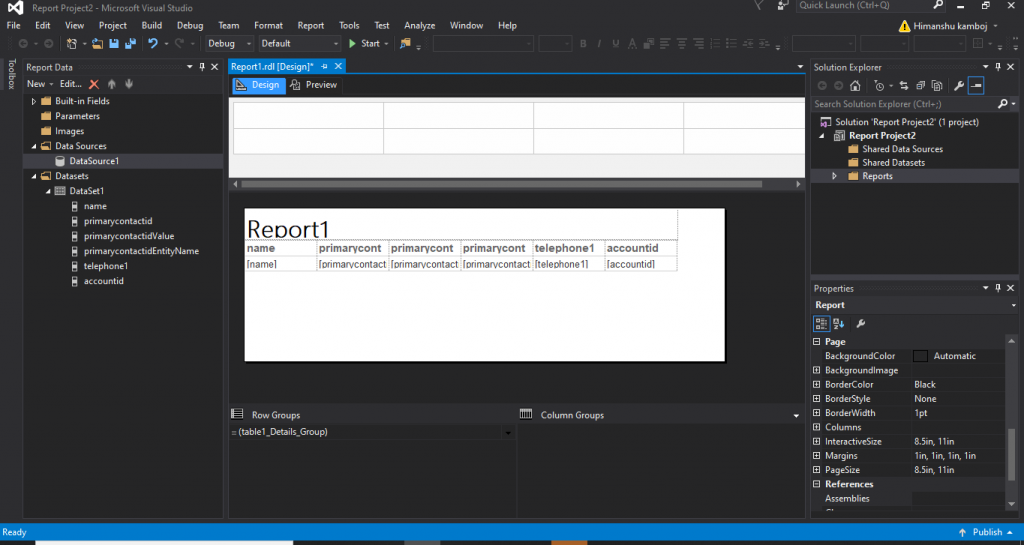The height and width of the screenshot is (545, 1024).
Task: Toggle Preview Selected Items in Solution Explorer
Action: (976, 86)
